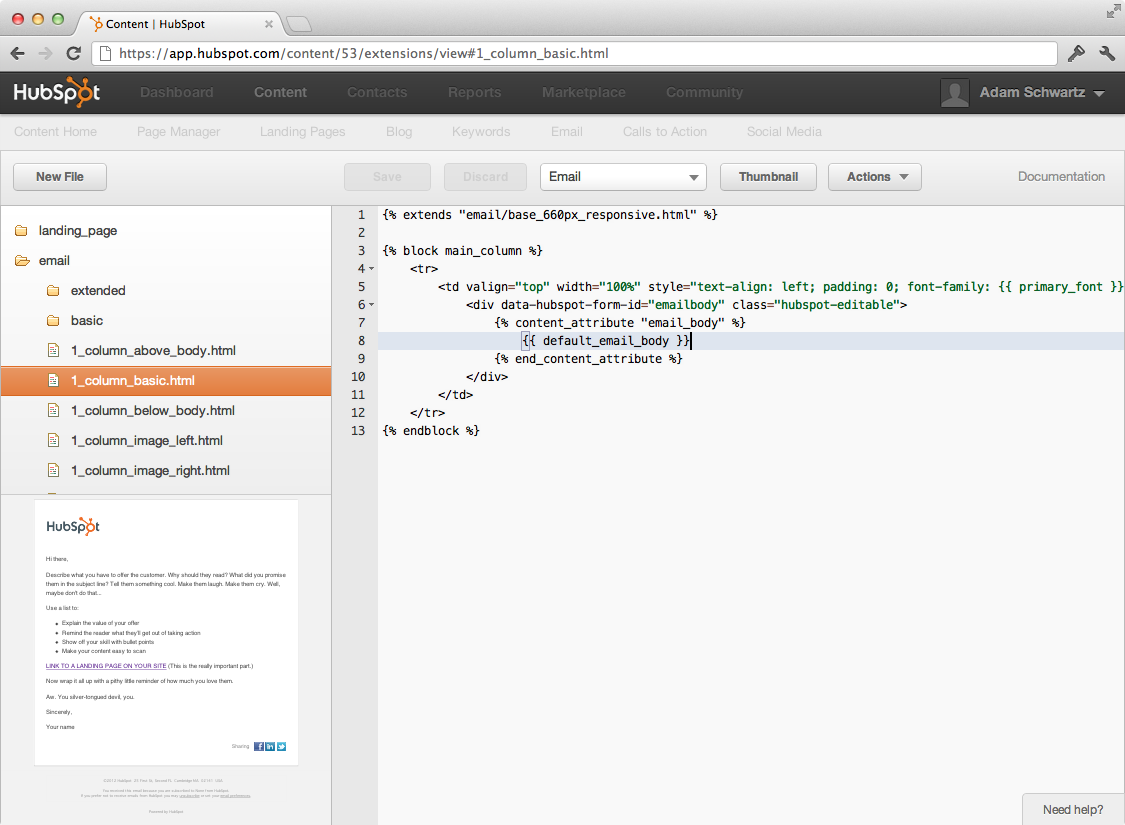Open the Email template type dropdown
Viewport: 1125px width, 825px height.
(x=623, y=177)
